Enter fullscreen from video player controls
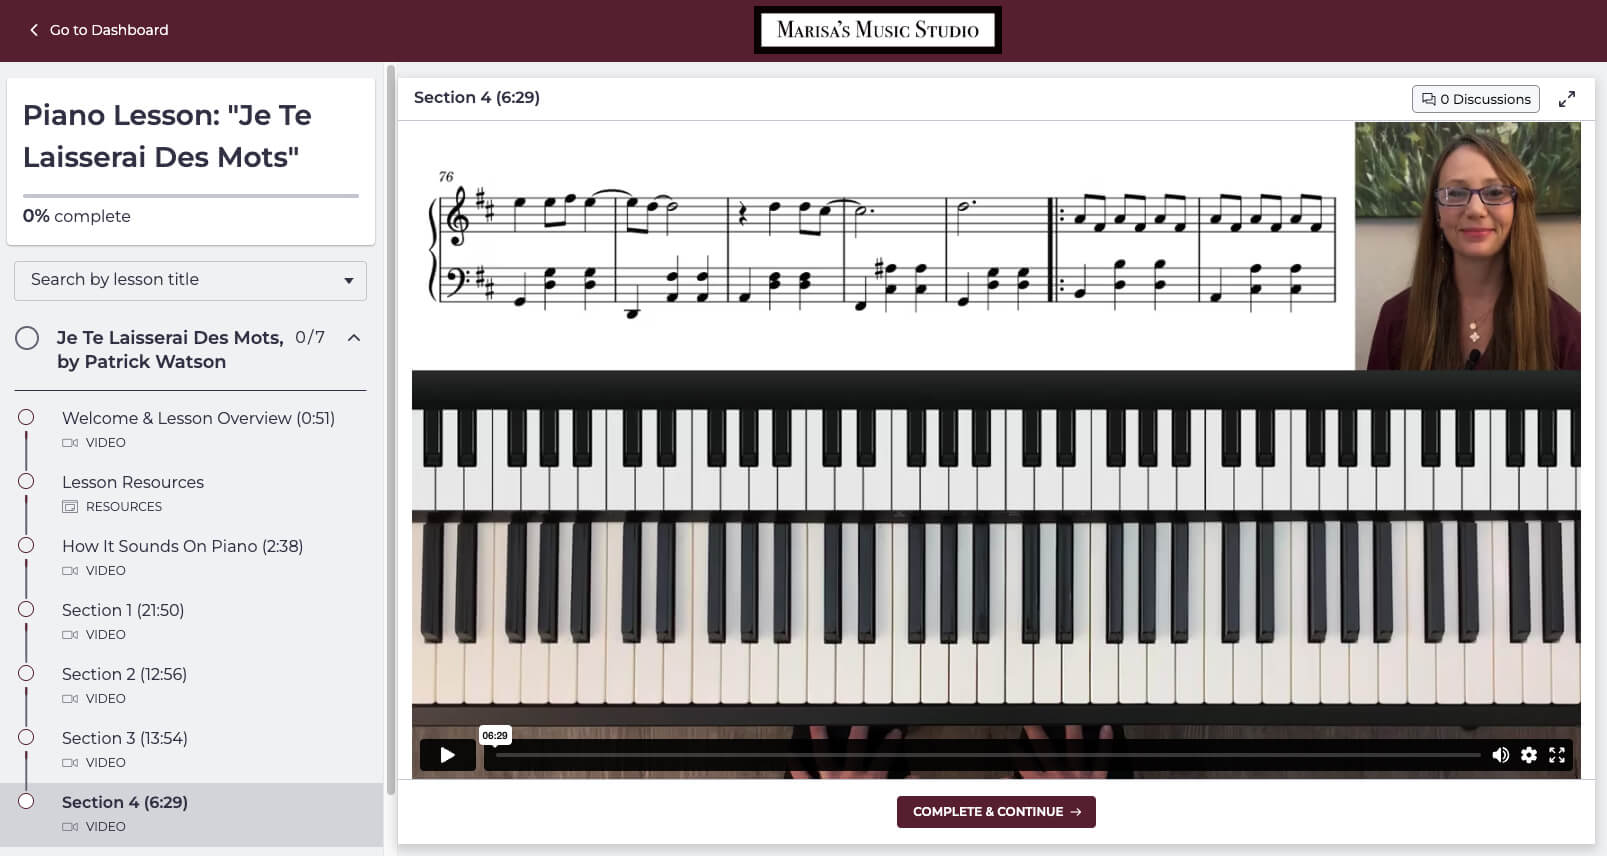This screenshot has height=856, width=1607. point(1557,755)
